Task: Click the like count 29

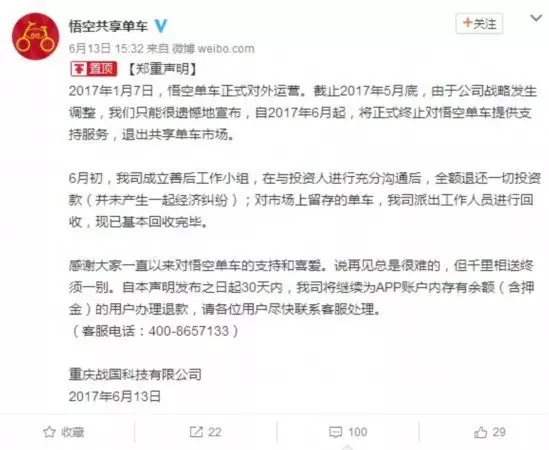Action: click(499, 432)
